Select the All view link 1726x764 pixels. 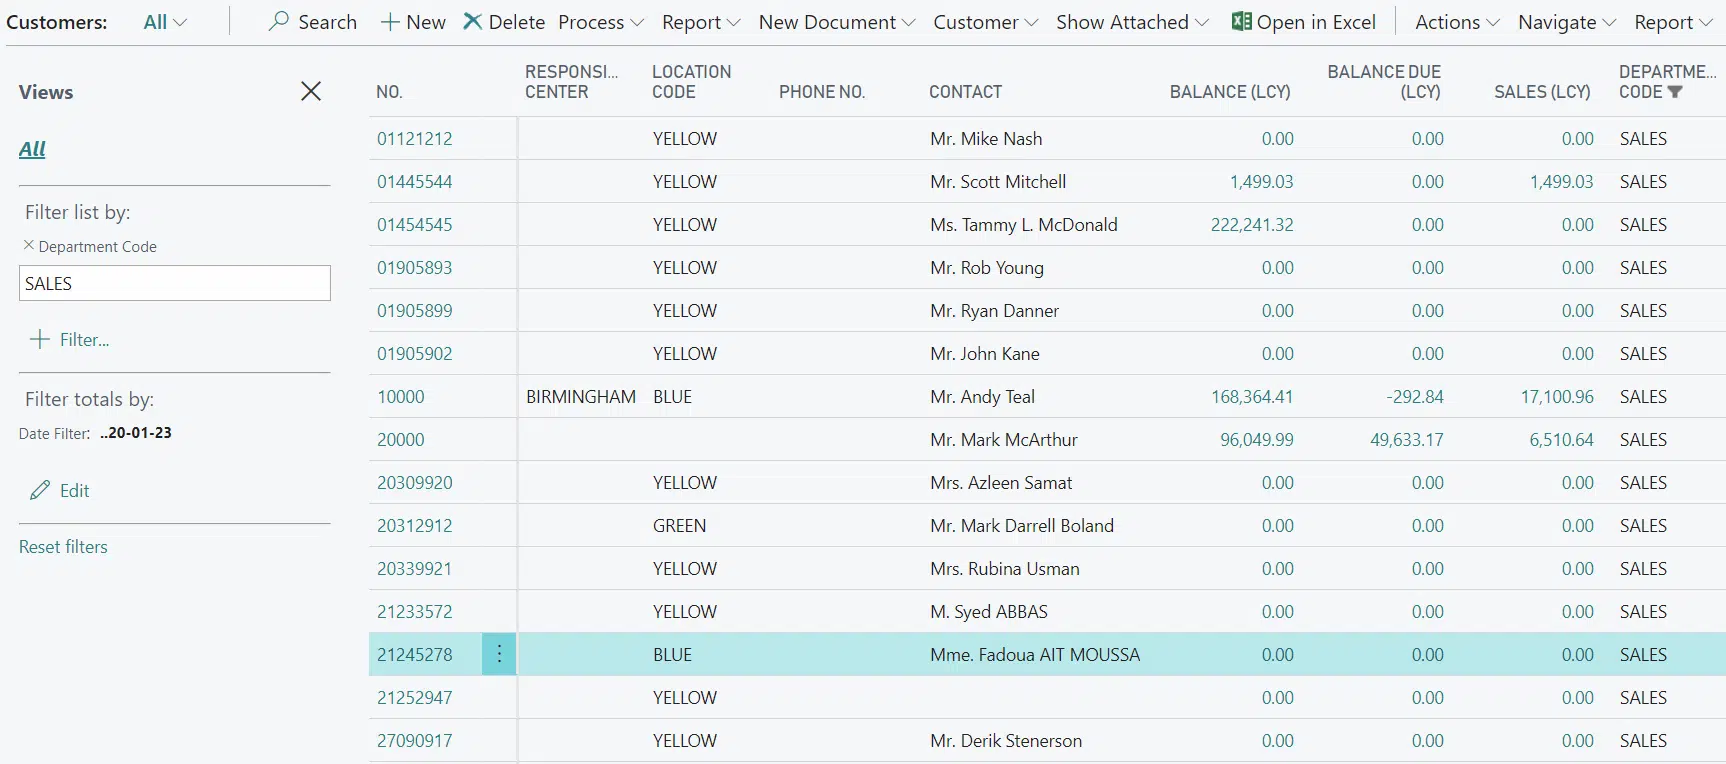[x=32, y=149]
